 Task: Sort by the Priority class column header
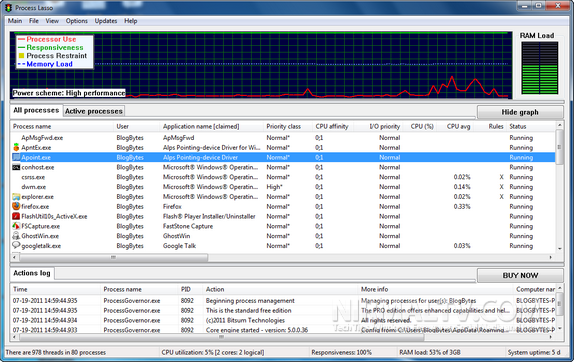coord(283,126)
